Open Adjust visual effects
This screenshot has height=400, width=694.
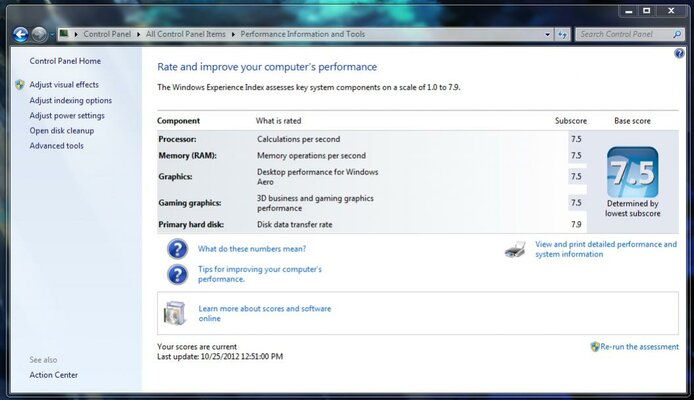(64, 85)
